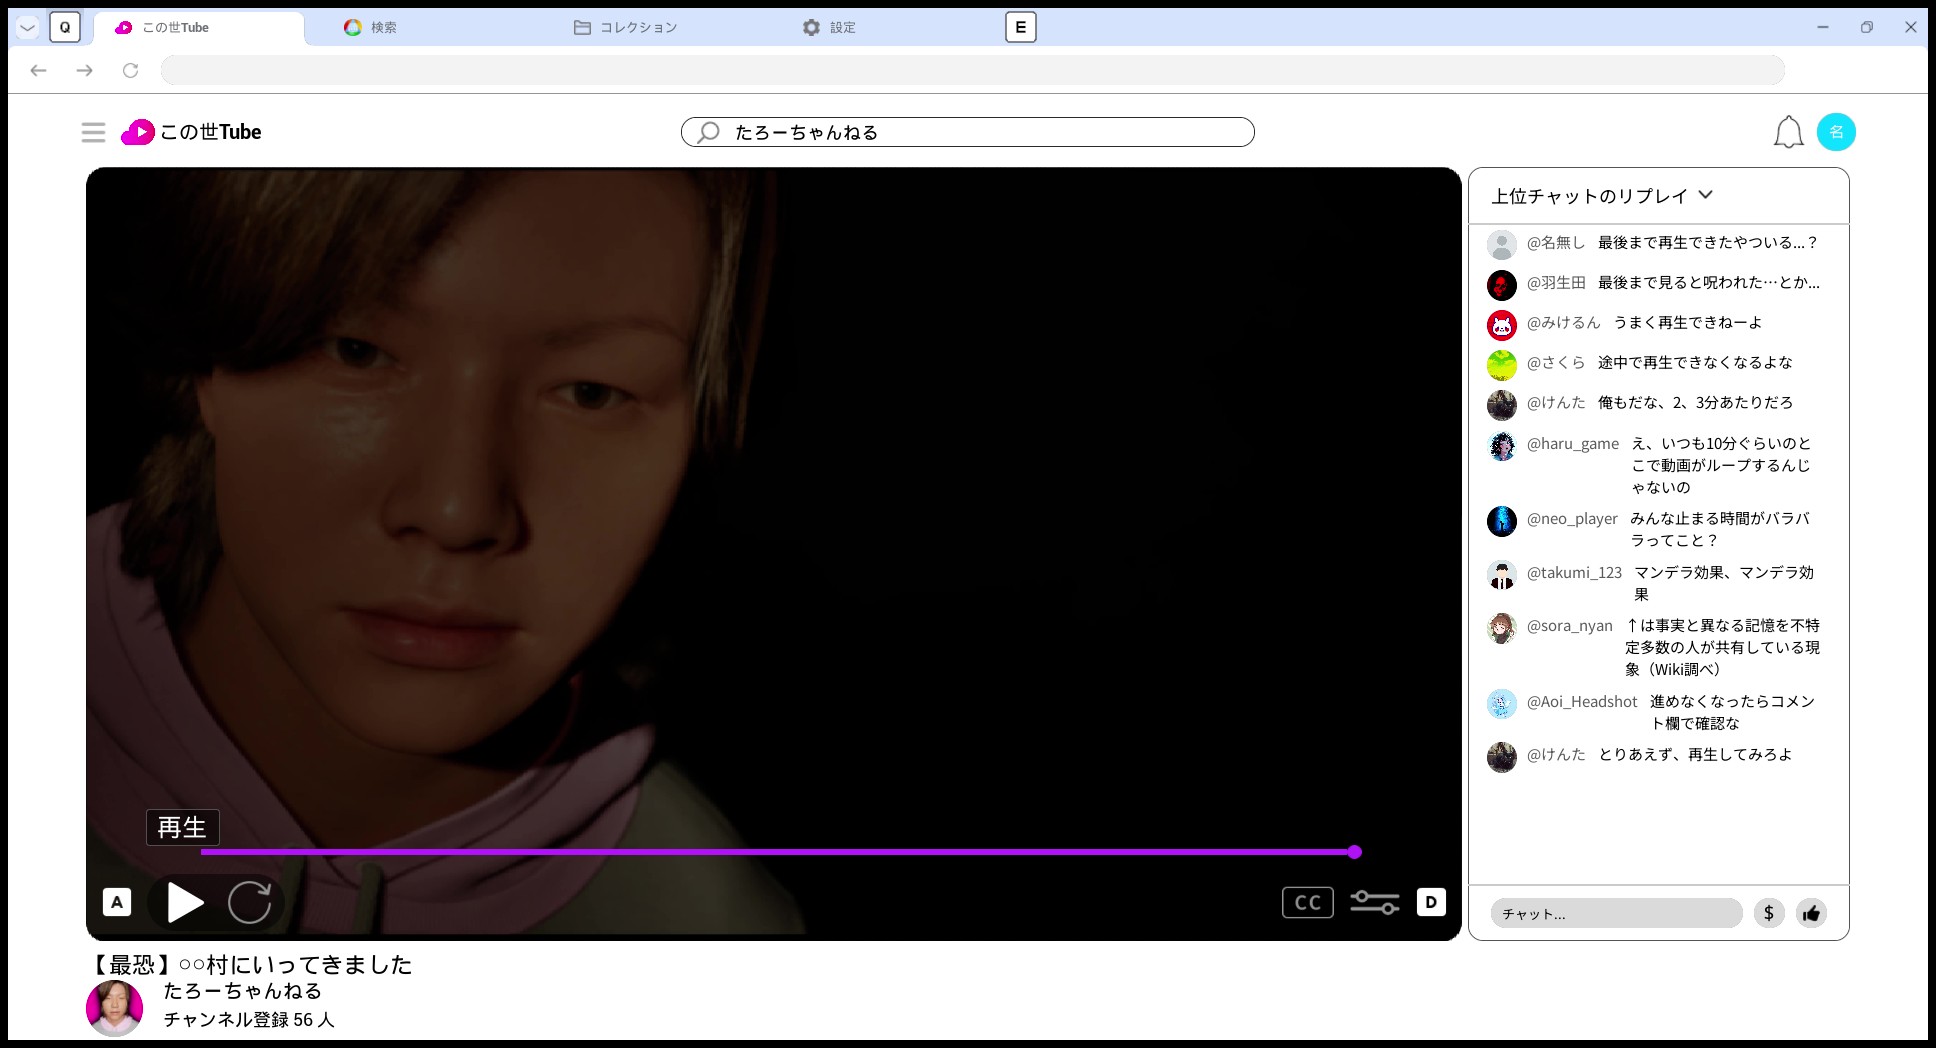Click @羽生田's chat message
The image size is (1936, 1048).
point(1708,283)
